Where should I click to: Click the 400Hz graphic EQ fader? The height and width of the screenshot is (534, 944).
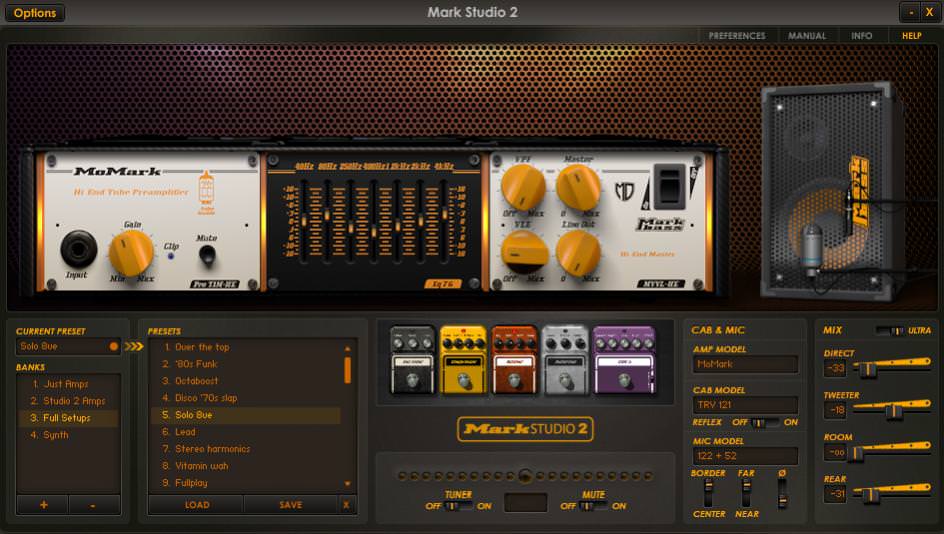pyautogui.click(x=374, y=231)
